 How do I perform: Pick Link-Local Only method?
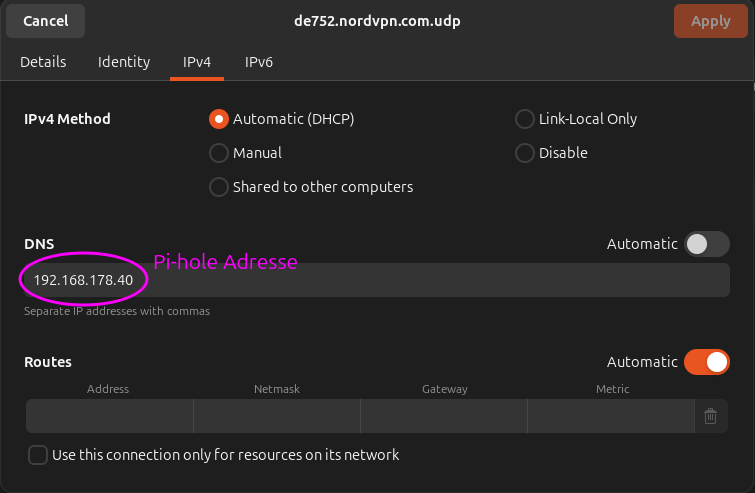525,119
